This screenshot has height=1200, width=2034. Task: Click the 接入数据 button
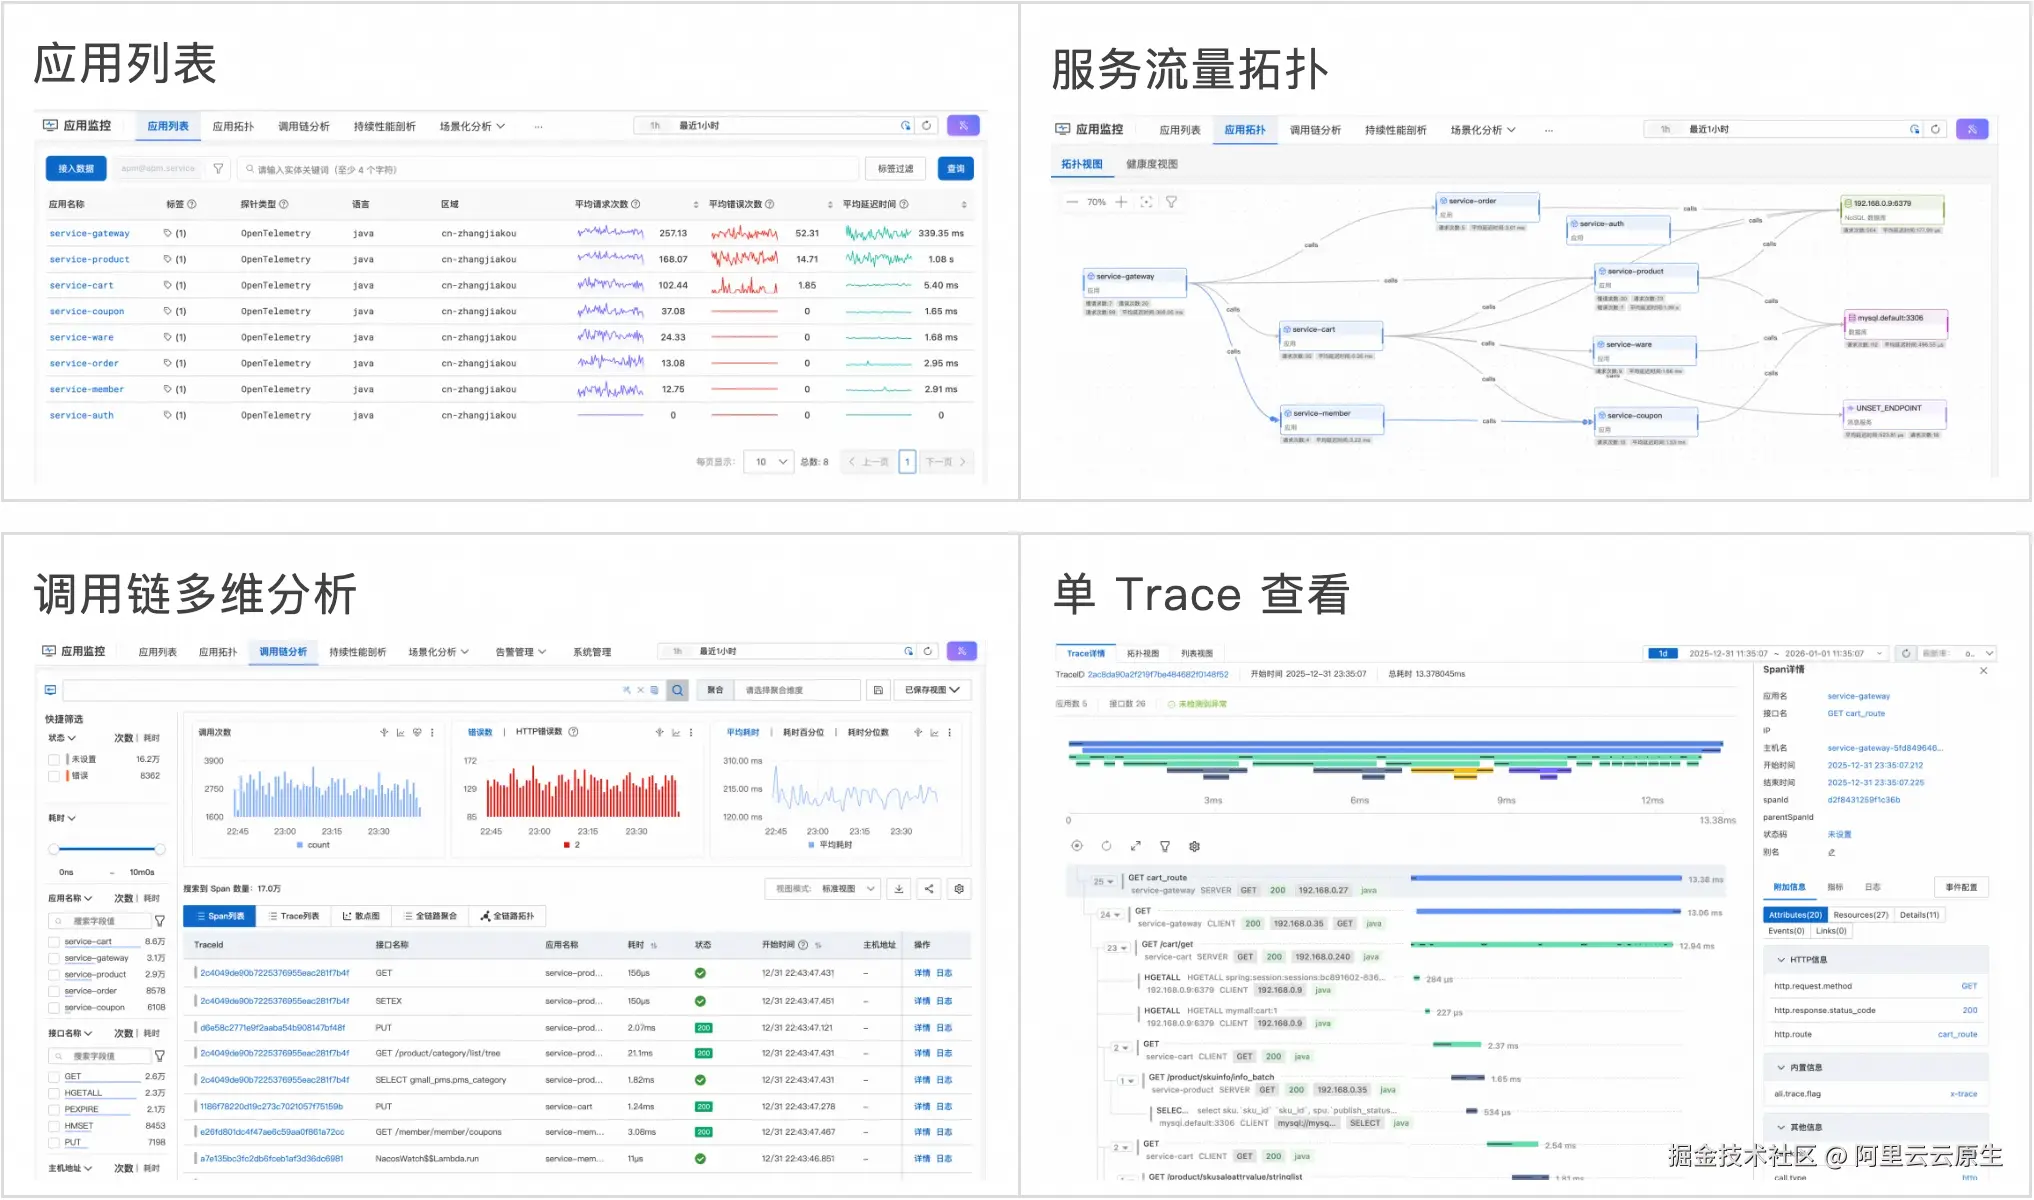pos(76,169)
